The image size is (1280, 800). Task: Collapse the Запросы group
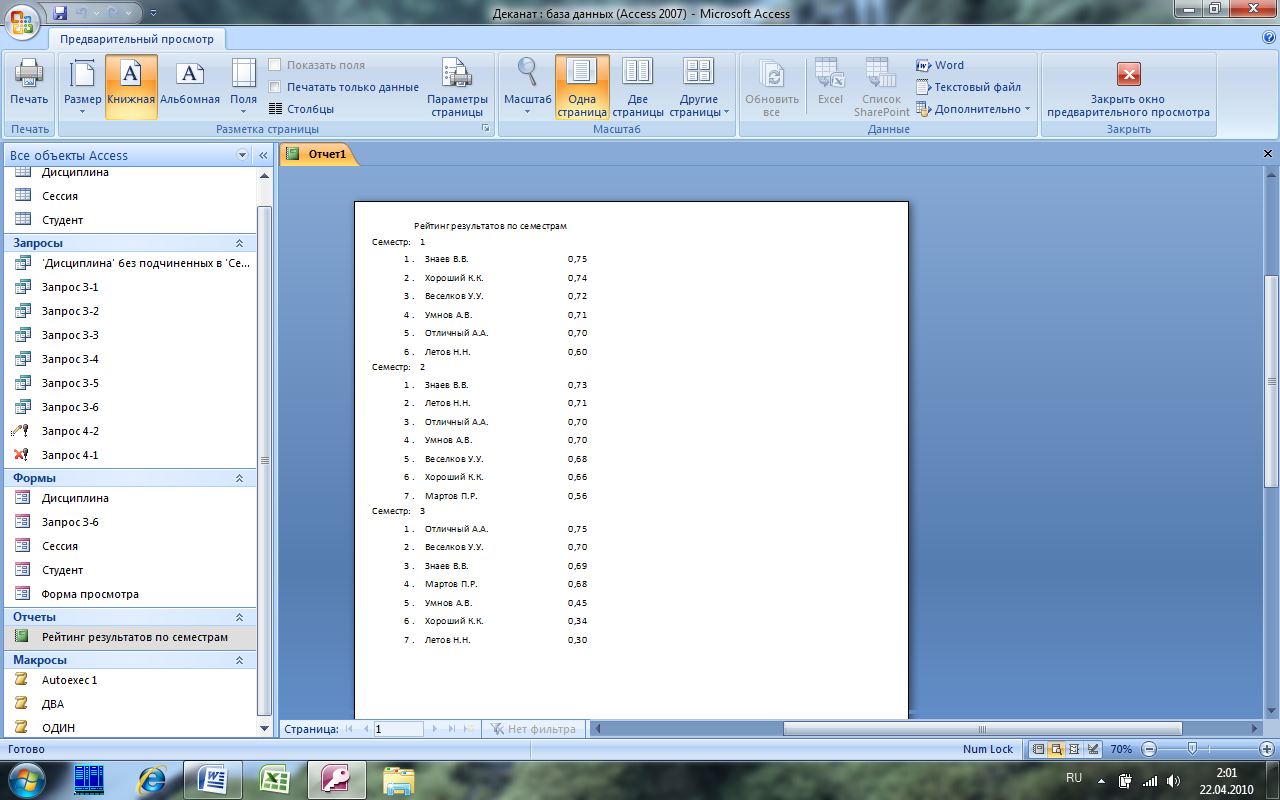239,243
